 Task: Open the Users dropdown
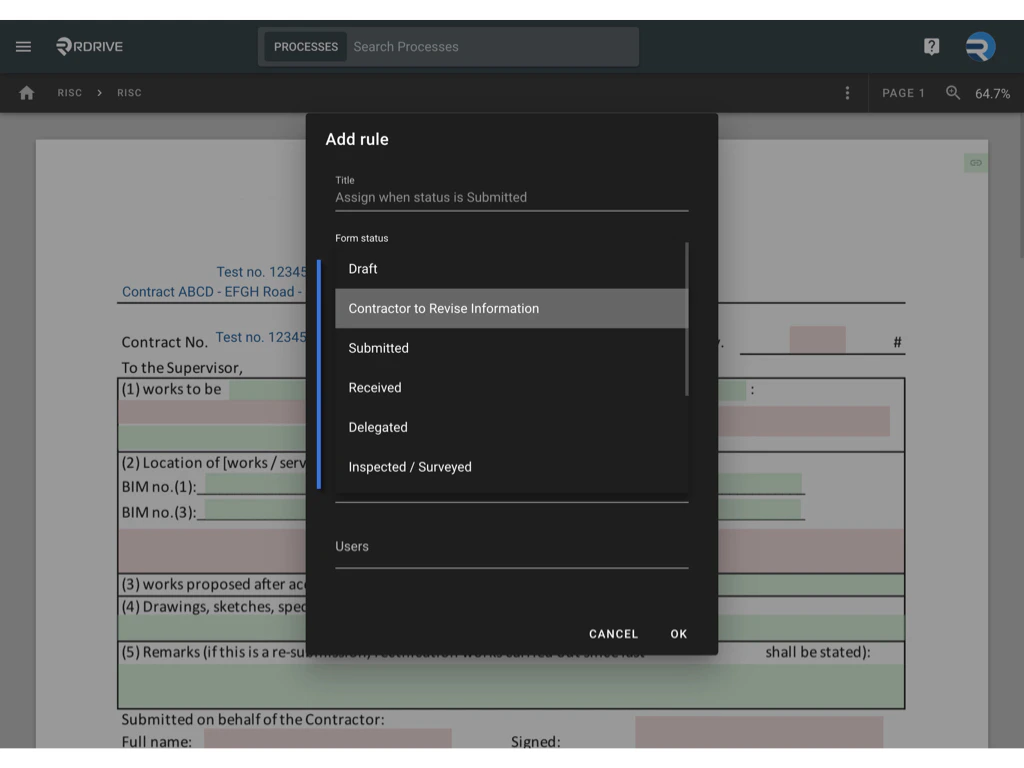[x=511, y=546]
